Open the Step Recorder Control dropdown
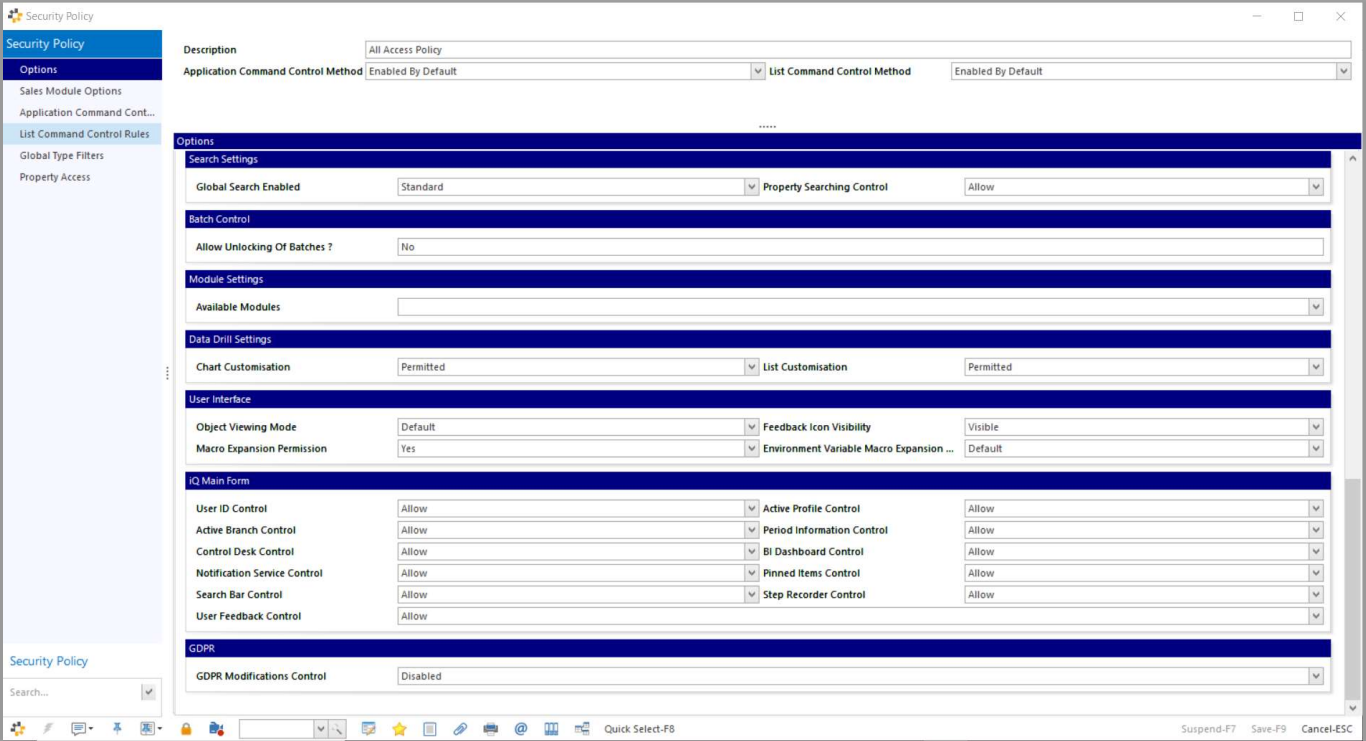Viewport: 1366px width, 741px height. tap(1316, 595)
